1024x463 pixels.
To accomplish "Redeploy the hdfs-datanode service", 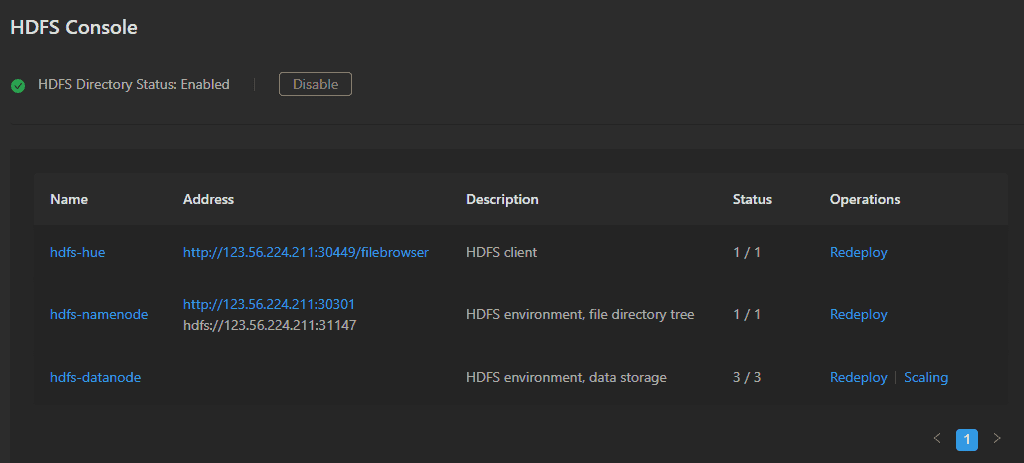I will 858,377.
